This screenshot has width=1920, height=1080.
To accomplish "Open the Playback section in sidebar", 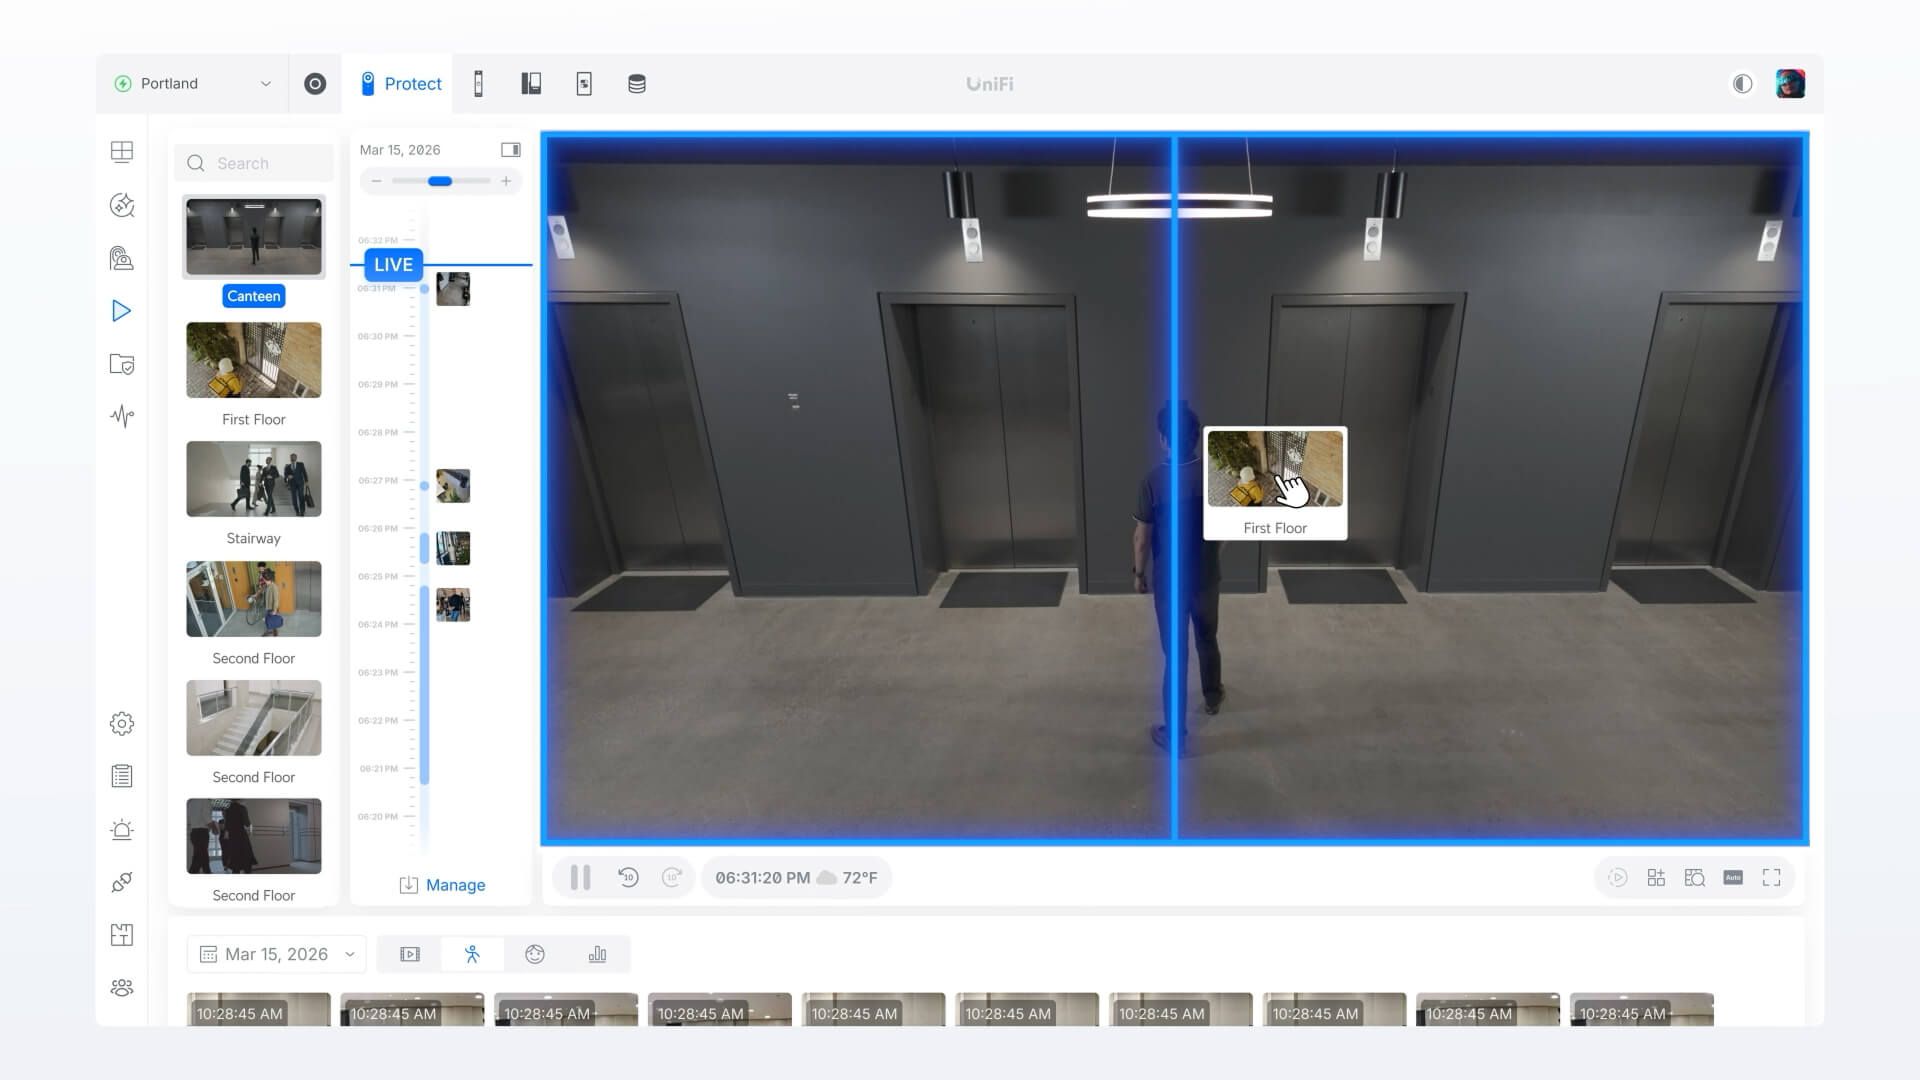I will click(x=121, y=311).
